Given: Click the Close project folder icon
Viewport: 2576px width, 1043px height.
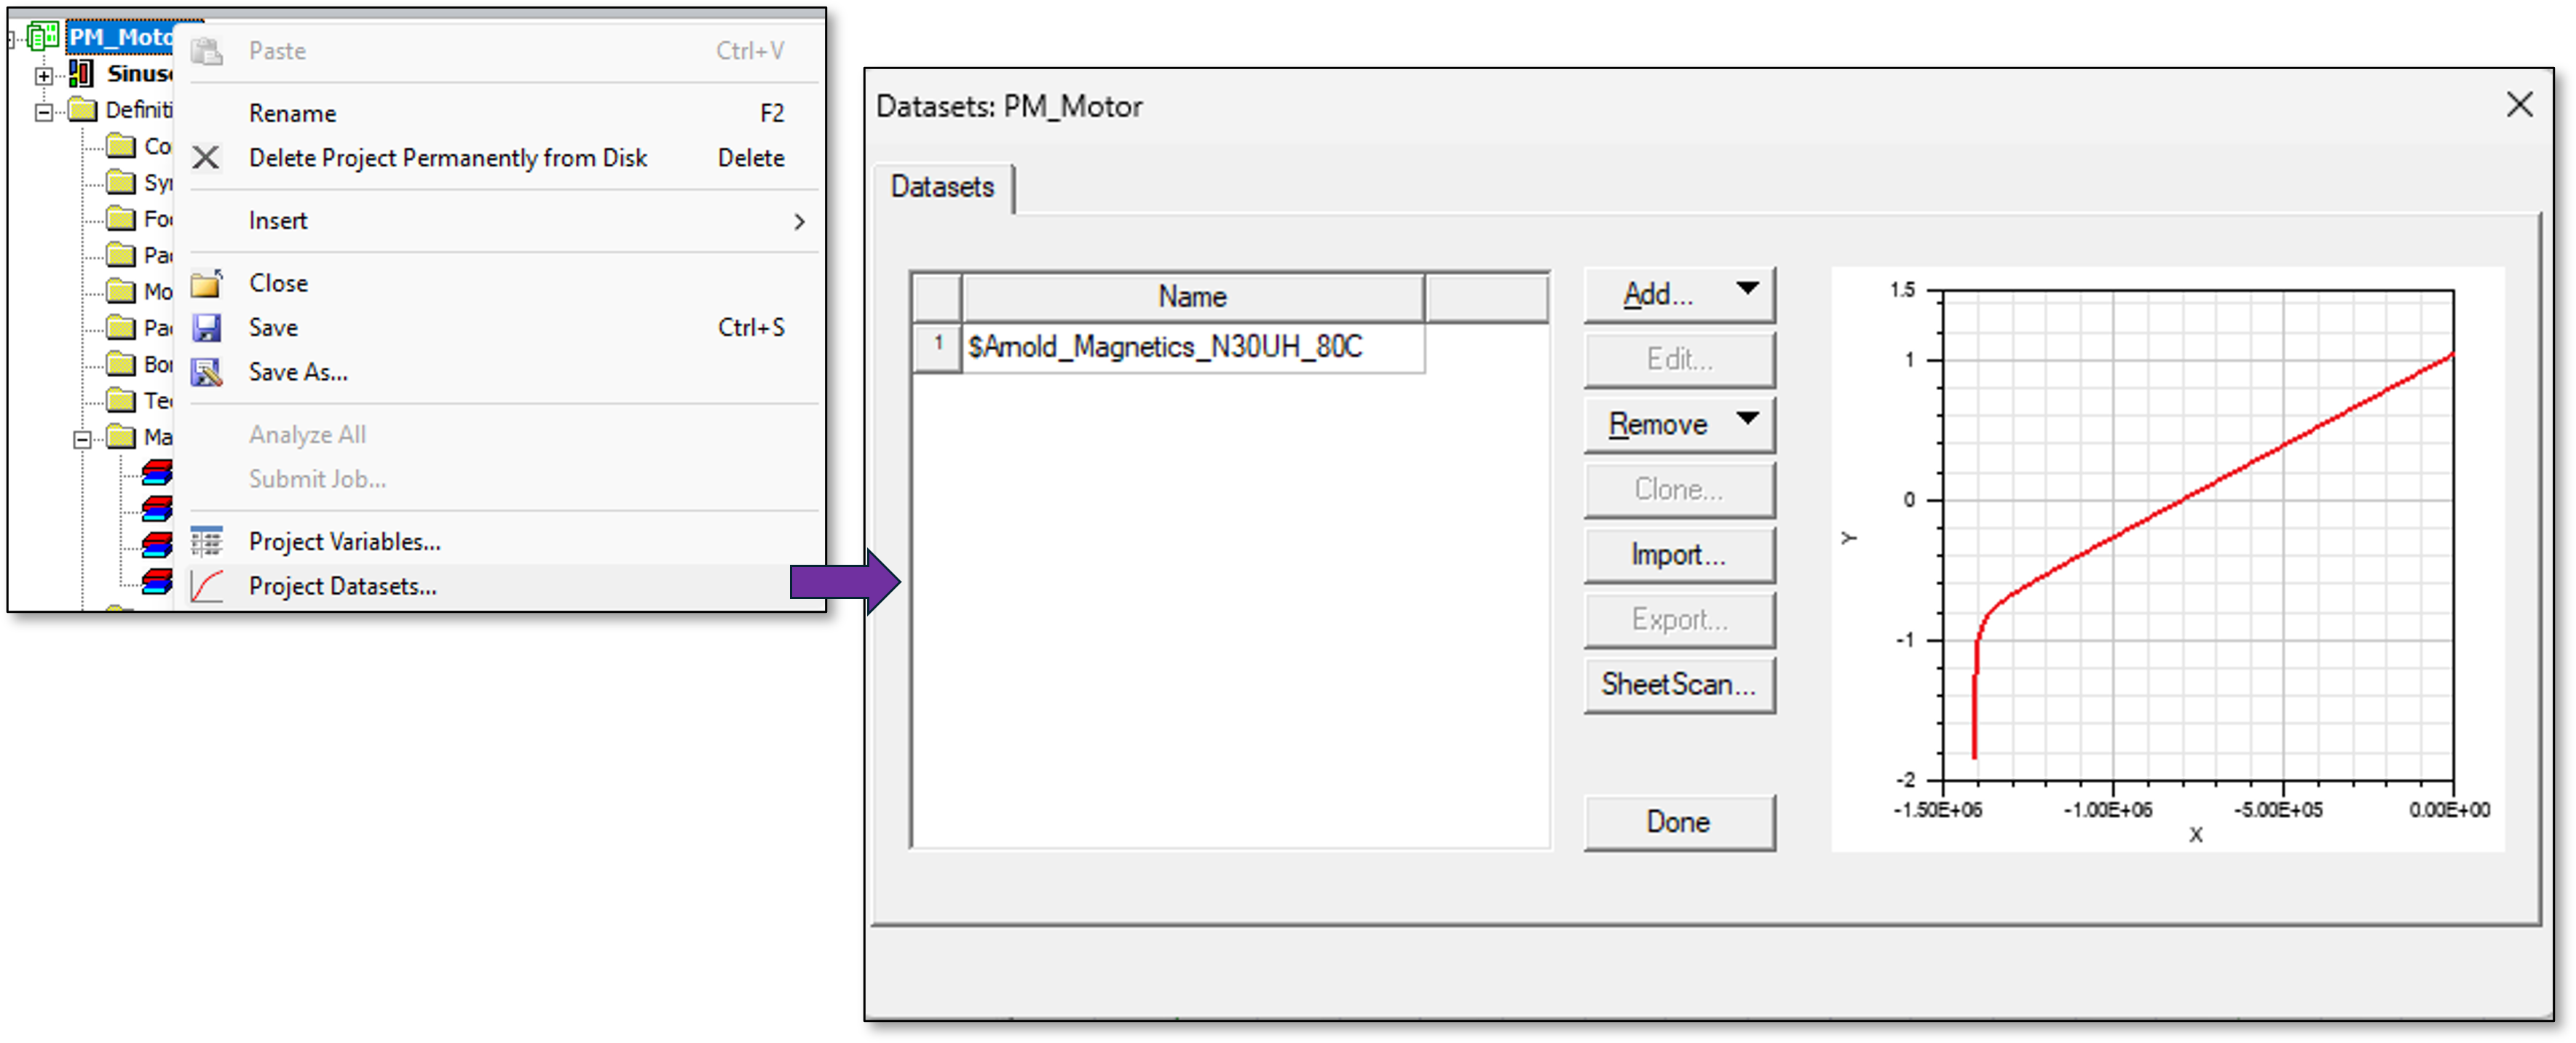Looking at the screenshot, I should pos(207,283).
